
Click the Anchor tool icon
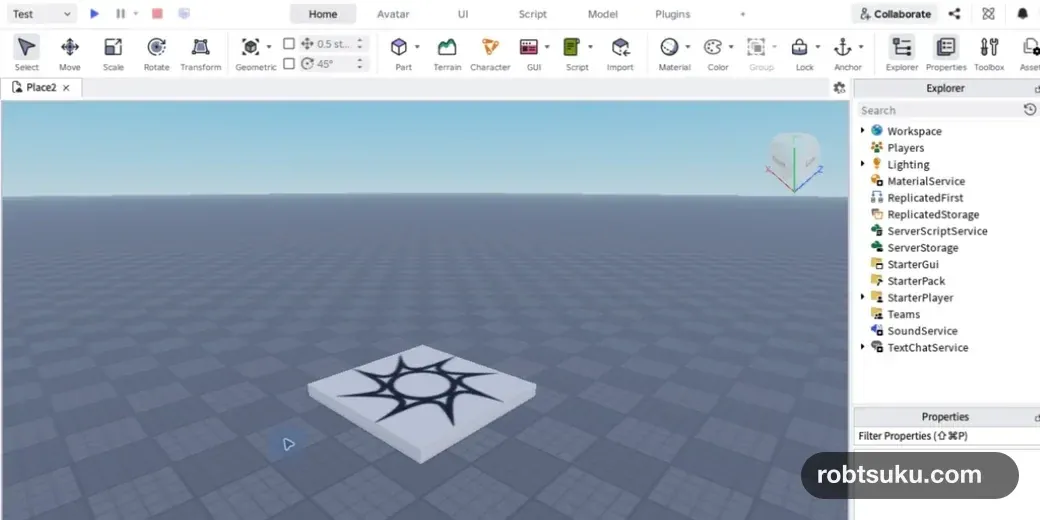pos(842,47)
